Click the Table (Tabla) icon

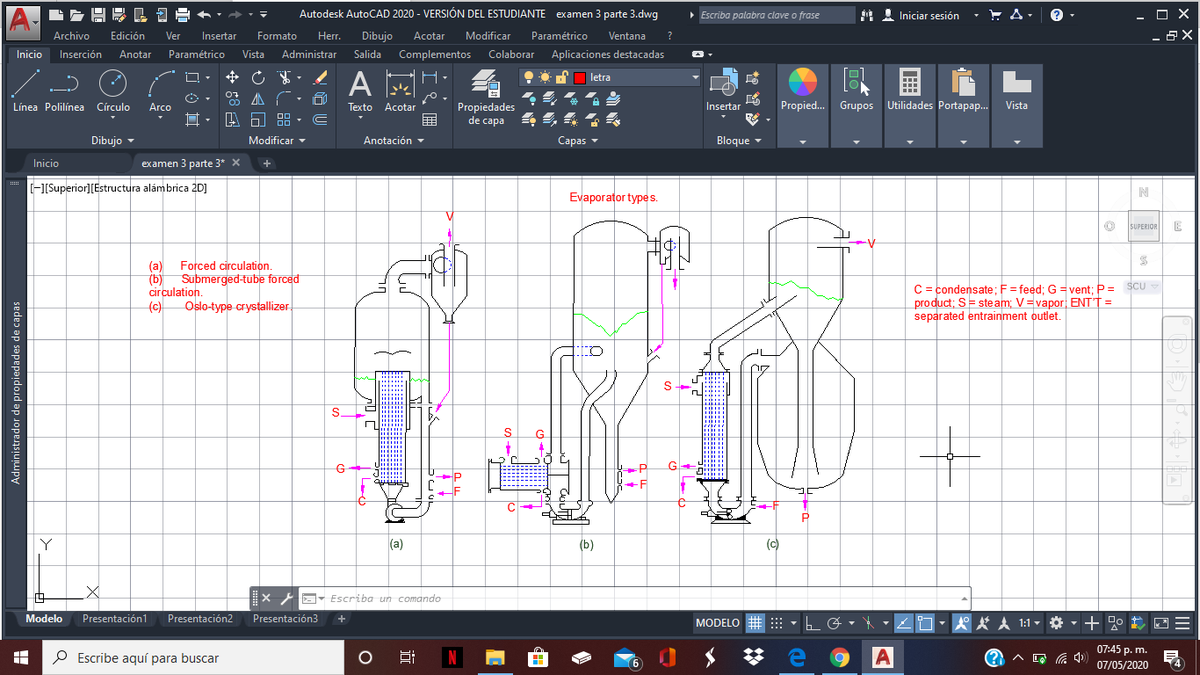(431, 120)
